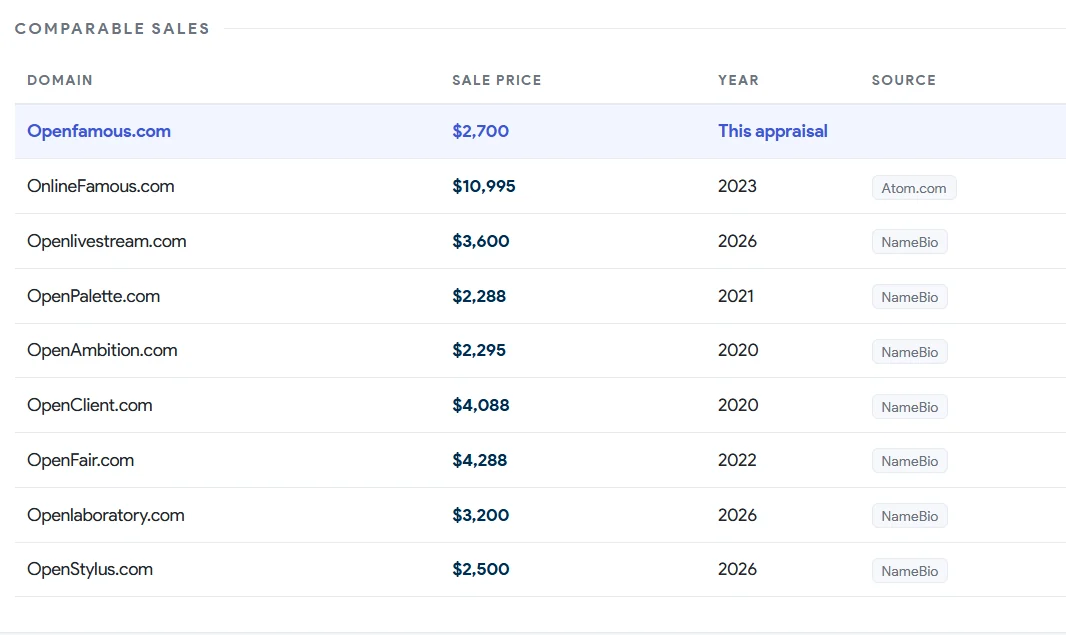Click the year 2020 in OpenClient.com row
1066x635 pixels.
pos(738,405)
